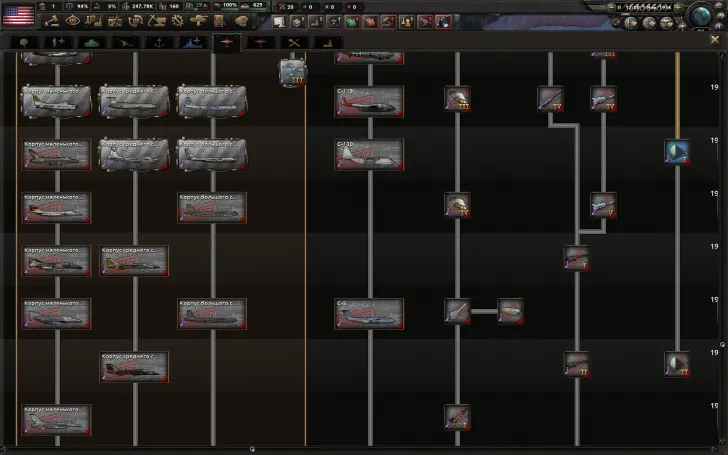The width and height of the screenshot is (728, 455).
Task: Select Корпус маленького с... card in C-130 row
Action: click(x=57, y=155)
